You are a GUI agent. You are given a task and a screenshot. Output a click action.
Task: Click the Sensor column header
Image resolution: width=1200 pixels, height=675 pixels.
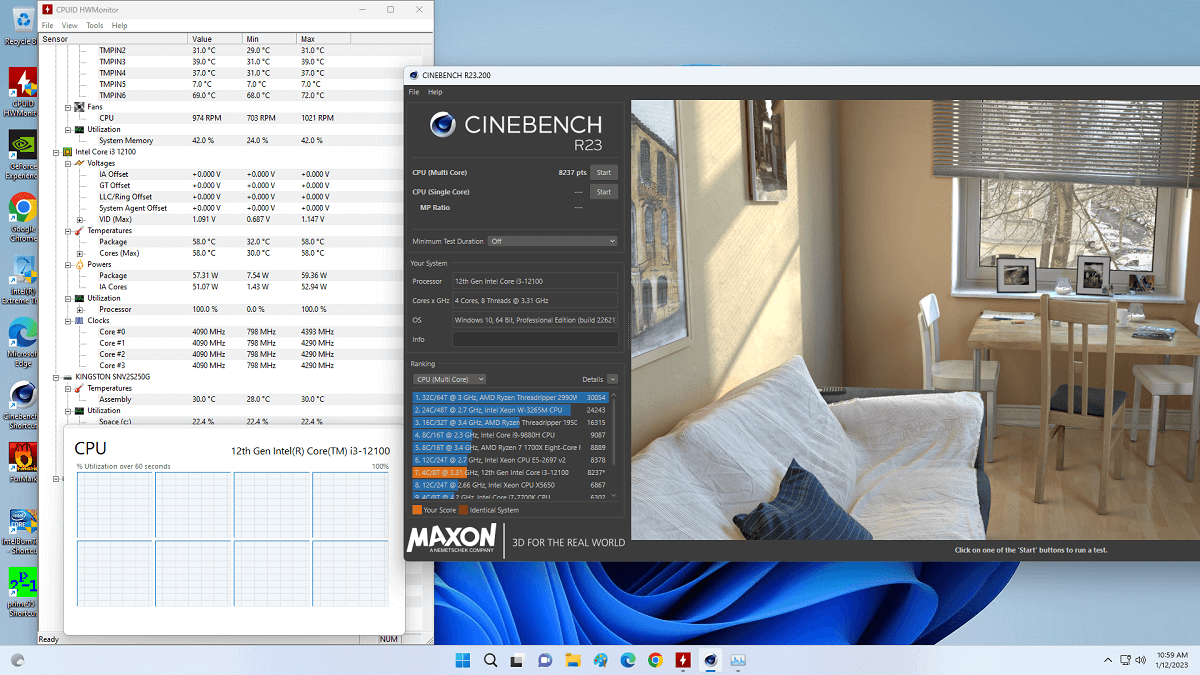click(113, 39)
